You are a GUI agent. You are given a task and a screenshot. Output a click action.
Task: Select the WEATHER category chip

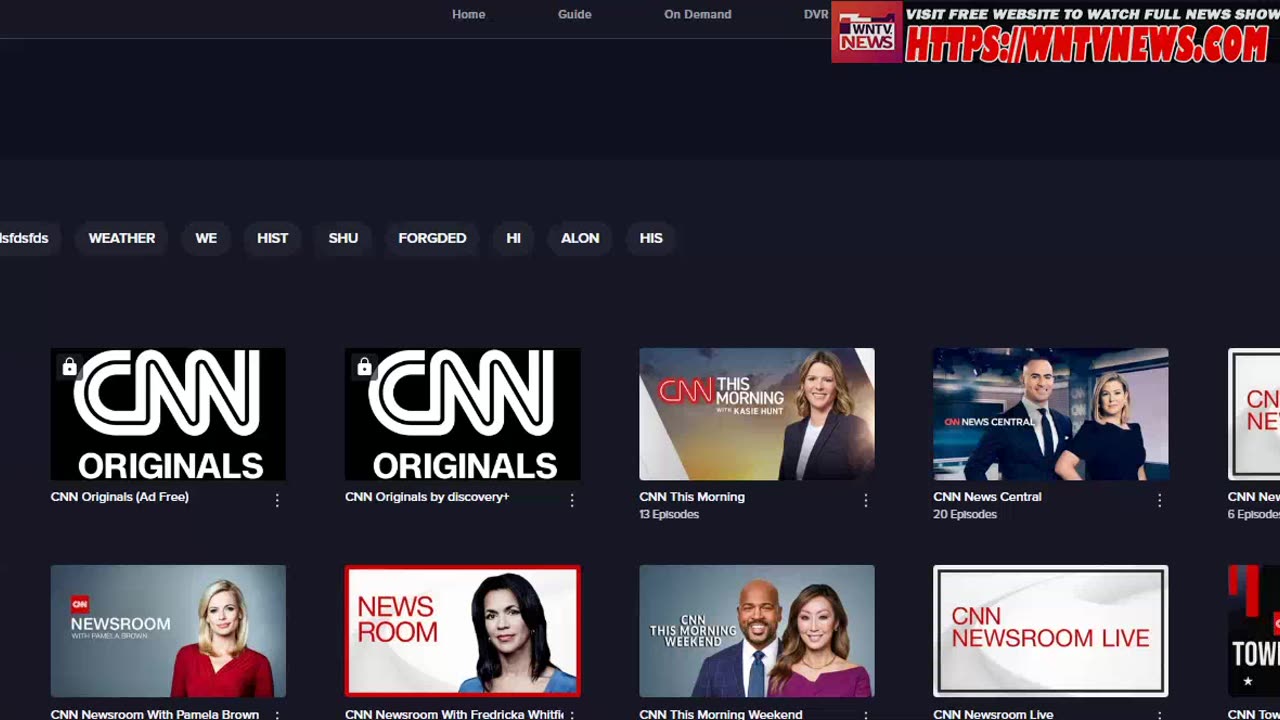click(122, 238)
